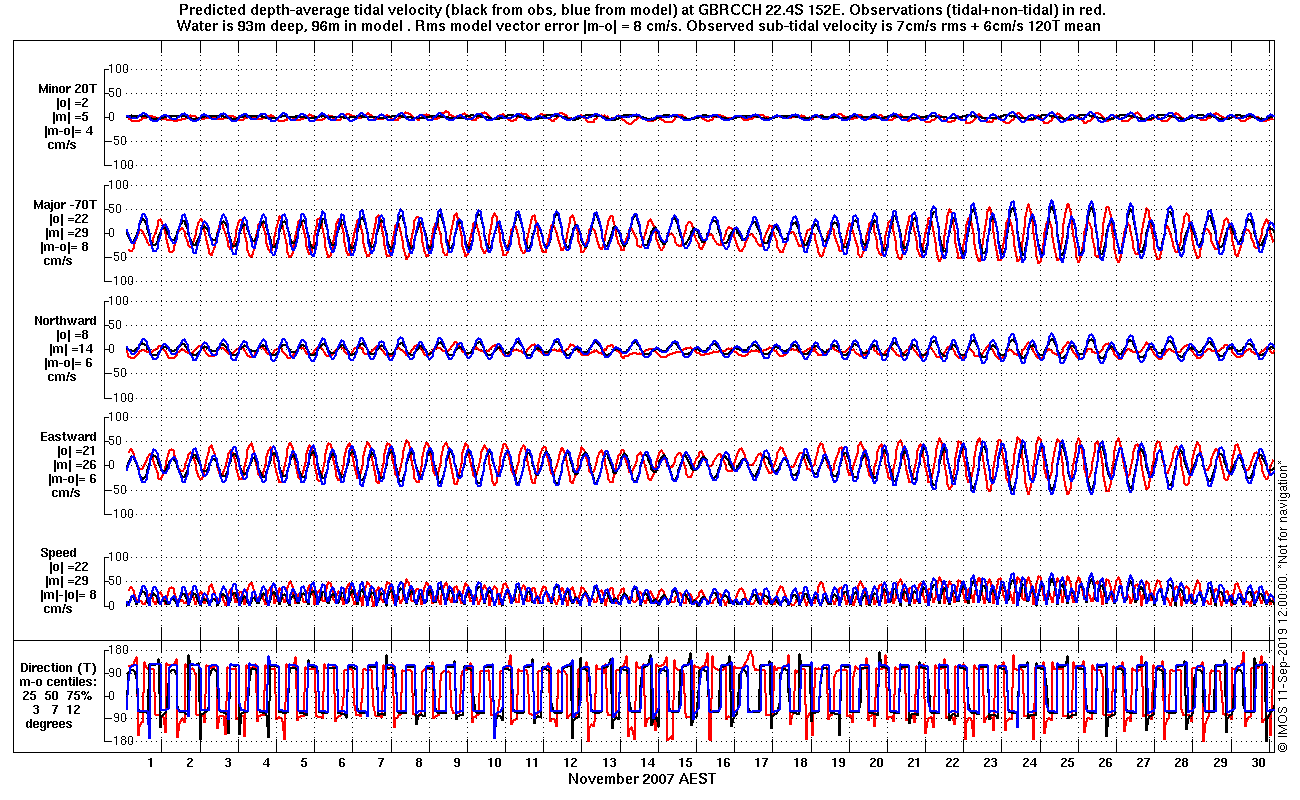The width and height of the screenshot is (1300, 800).
Task: Click '|m-o|= 8' in the Major panel
Action: 65,247
